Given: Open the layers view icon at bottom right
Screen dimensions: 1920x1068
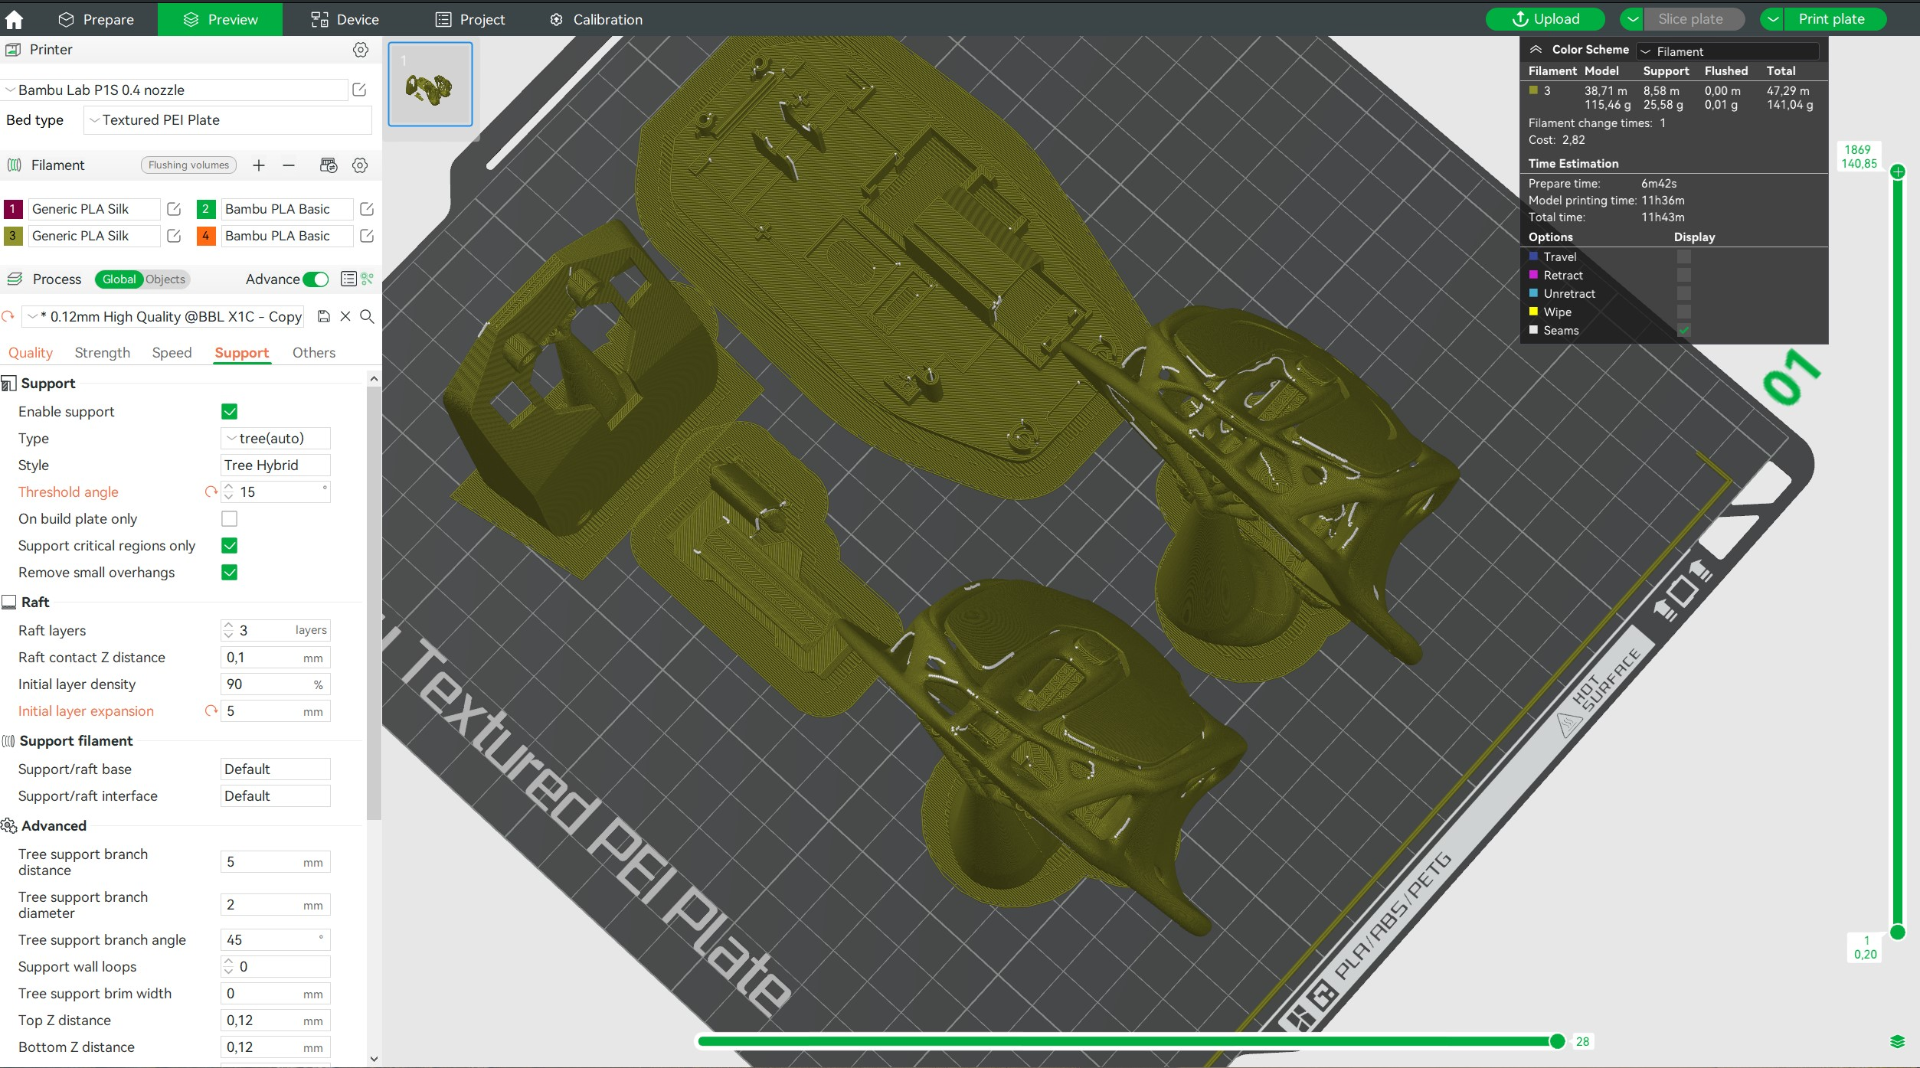Looking at the screenshot, I should [x=1897, y=1041].
